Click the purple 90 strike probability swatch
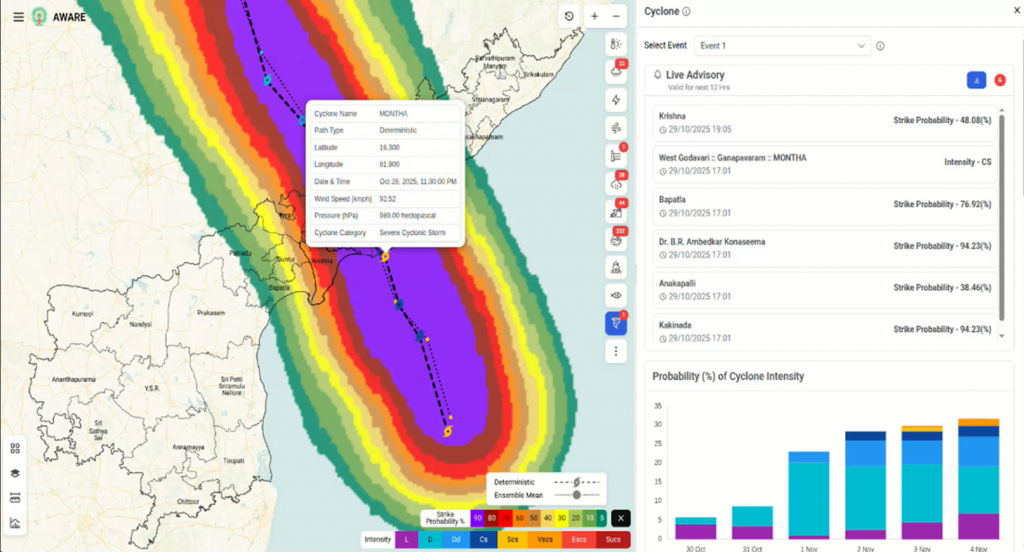The width and height of the screenshot is (1024, 552). 478,518
